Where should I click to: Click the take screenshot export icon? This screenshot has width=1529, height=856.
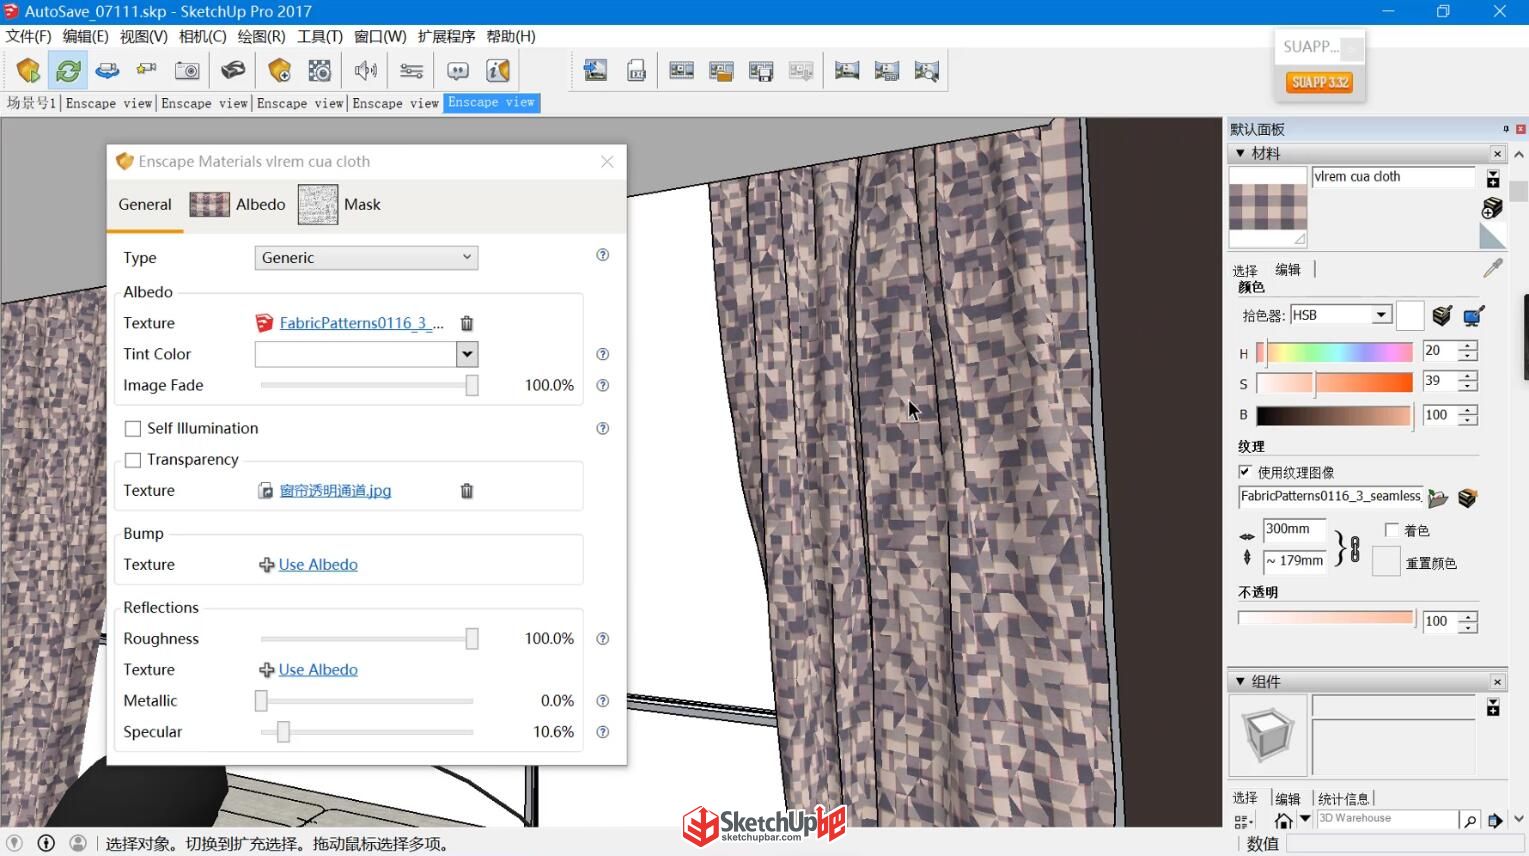tap(595, 70)
